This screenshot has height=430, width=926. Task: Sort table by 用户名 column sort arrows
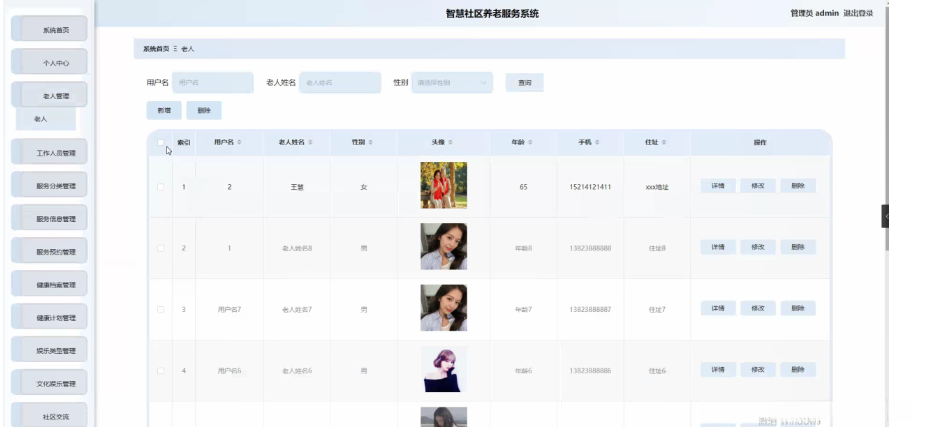coord(239,142)
